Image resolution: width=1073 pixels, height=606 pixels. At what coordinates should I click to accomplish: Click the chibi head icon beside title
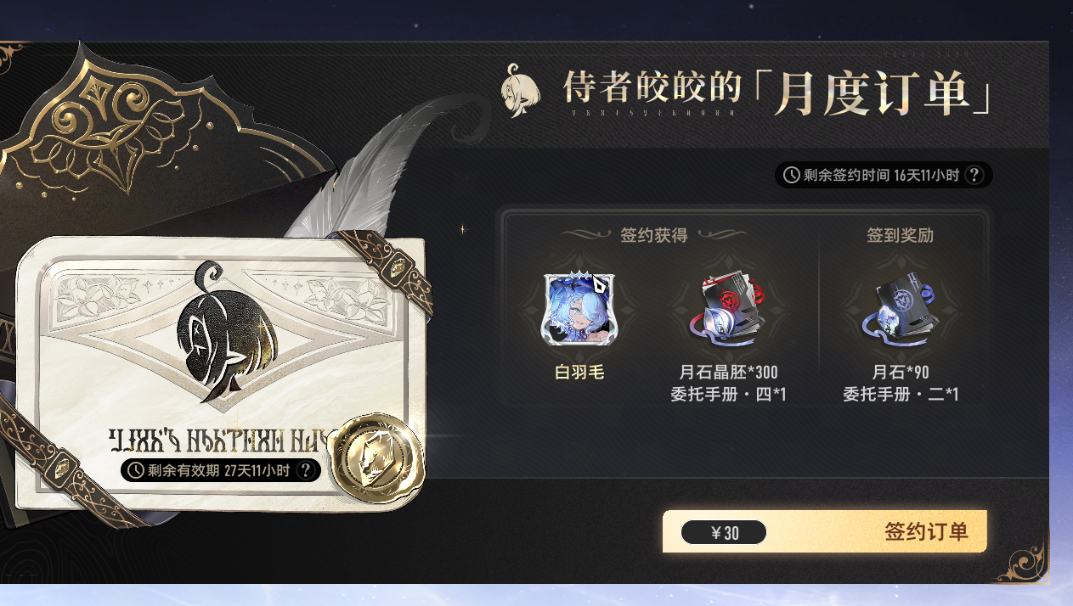tap(520, 91)
